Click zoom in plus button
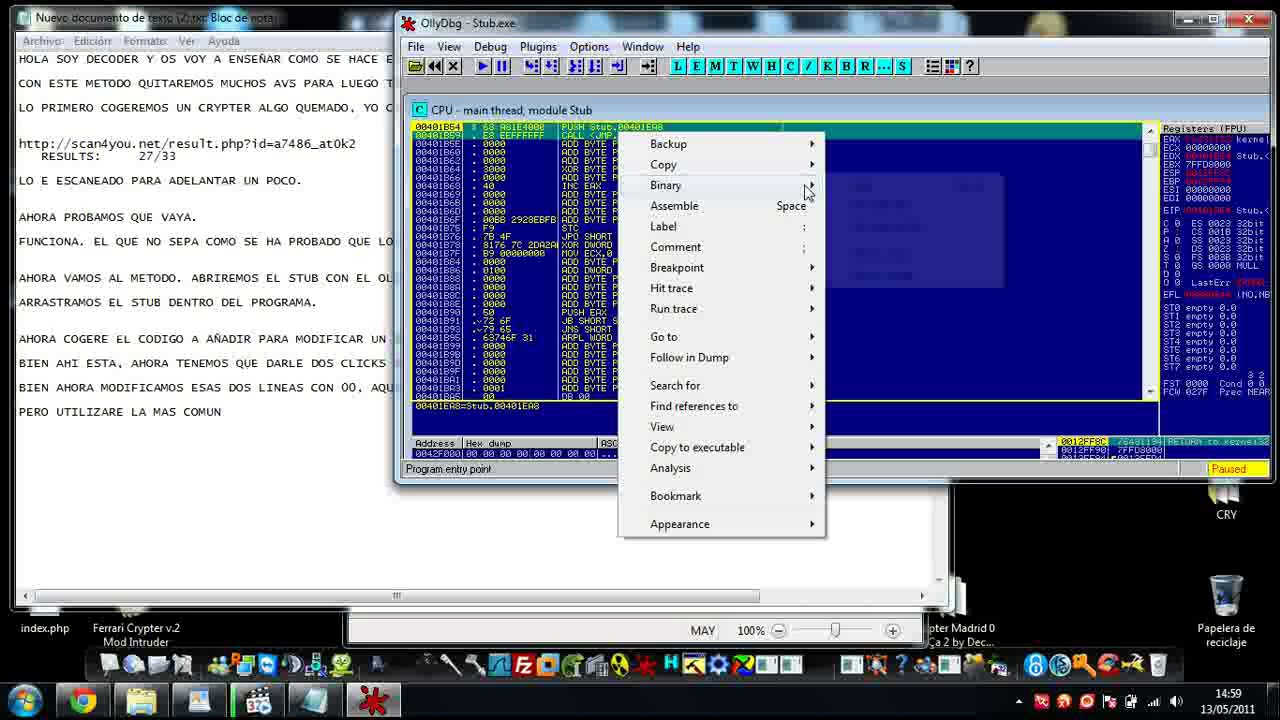 892,631
